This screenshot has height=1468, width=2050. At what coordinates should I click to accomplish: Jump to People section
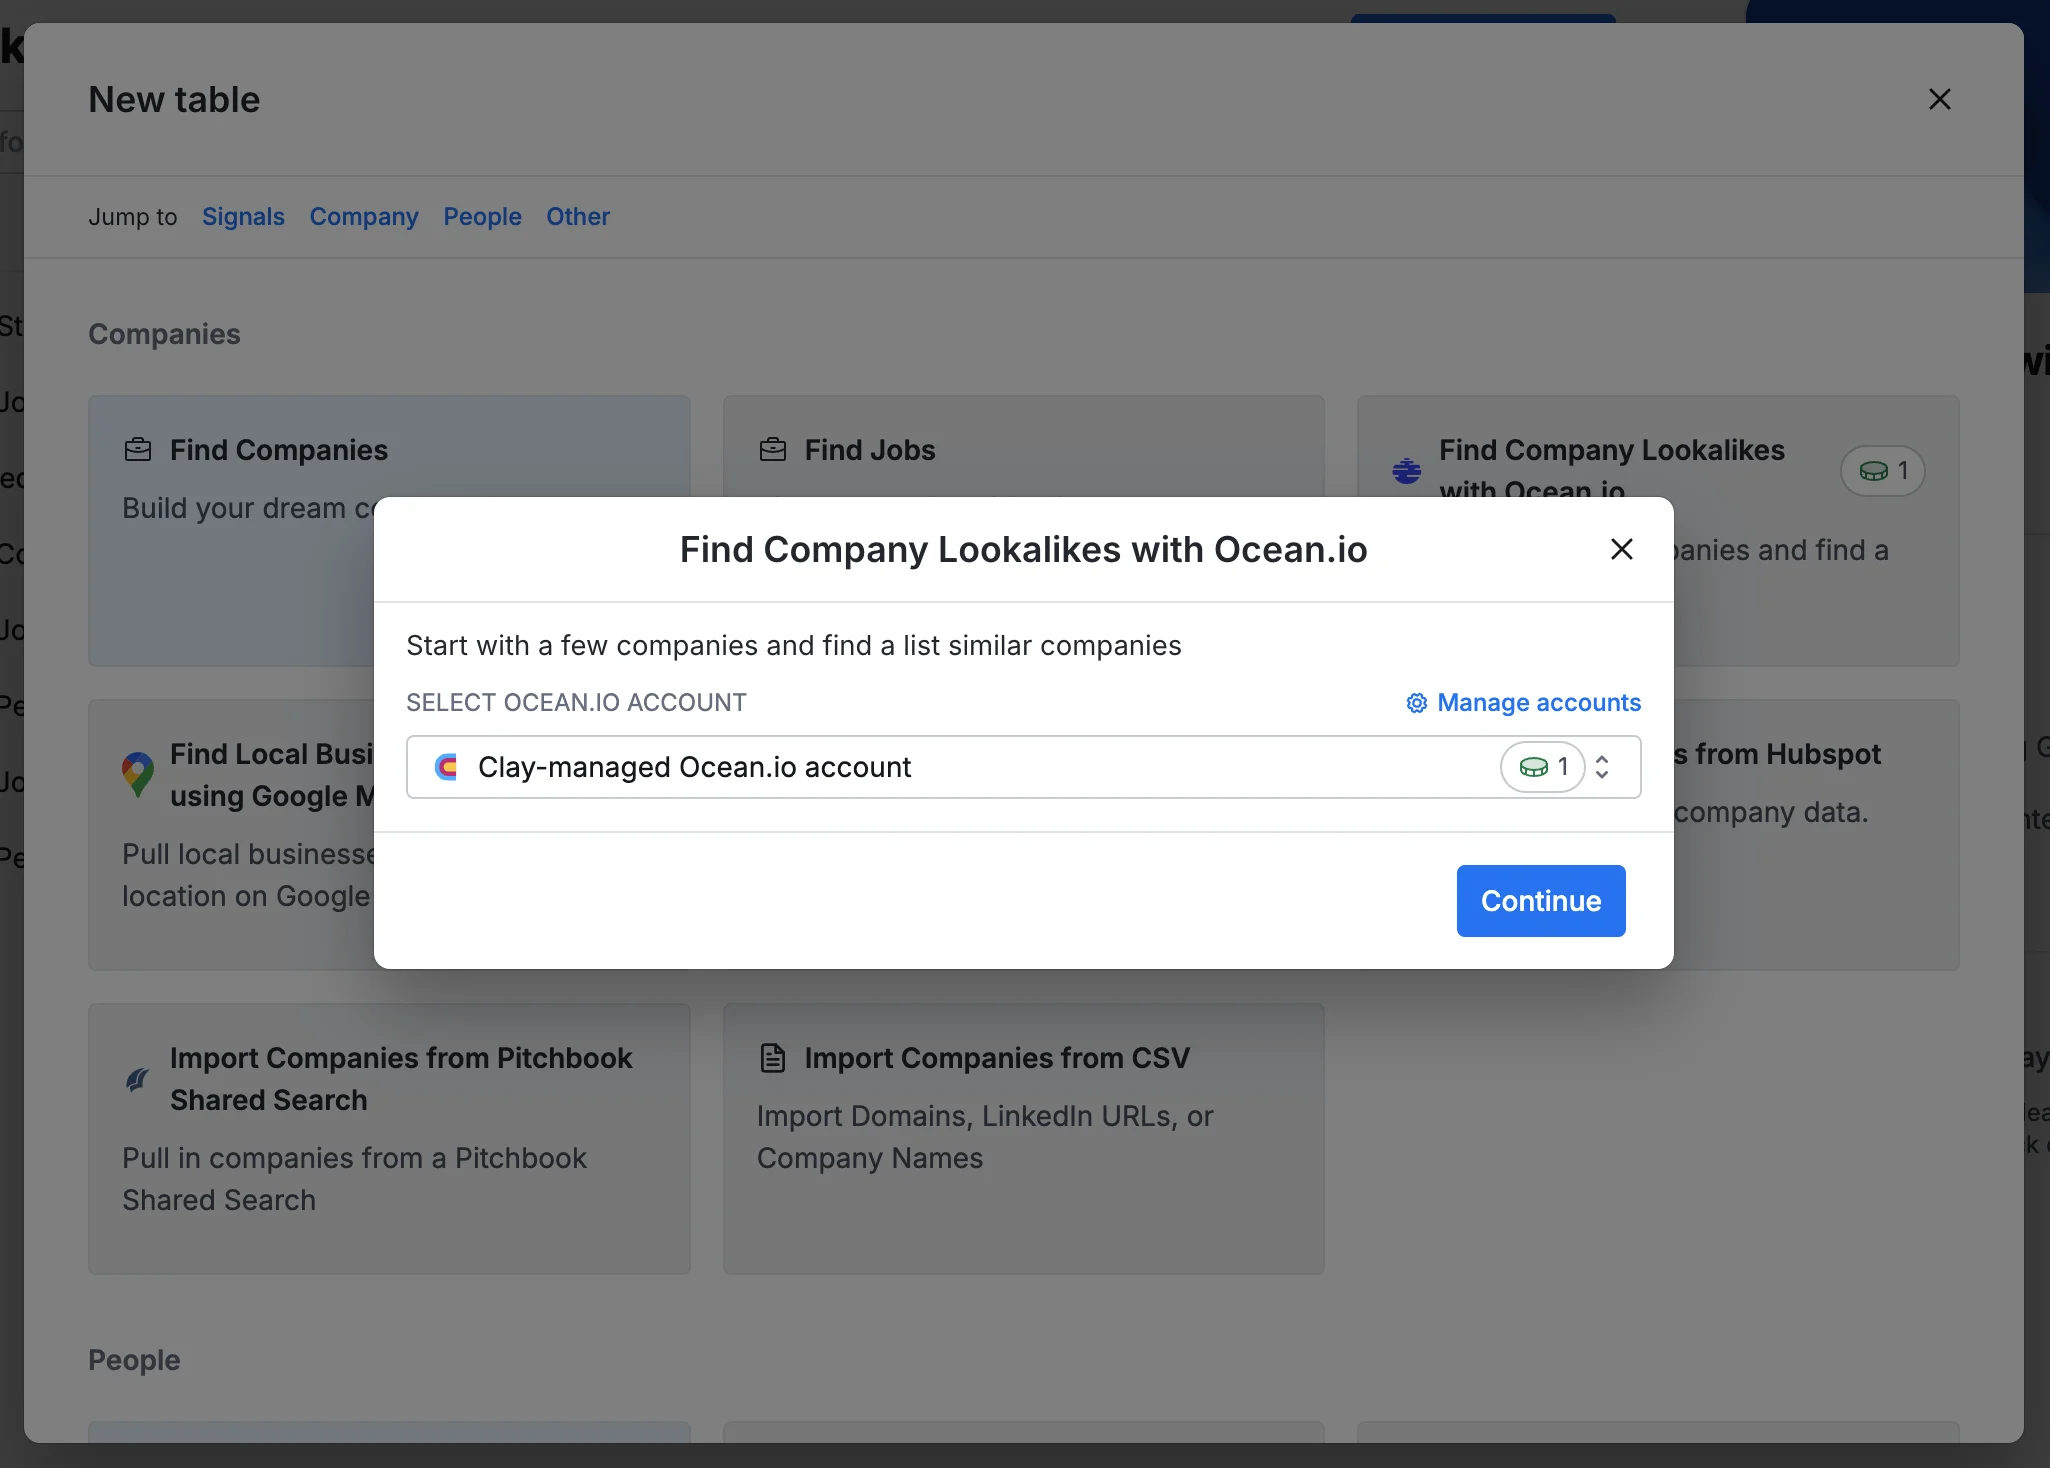coord(482,217)
